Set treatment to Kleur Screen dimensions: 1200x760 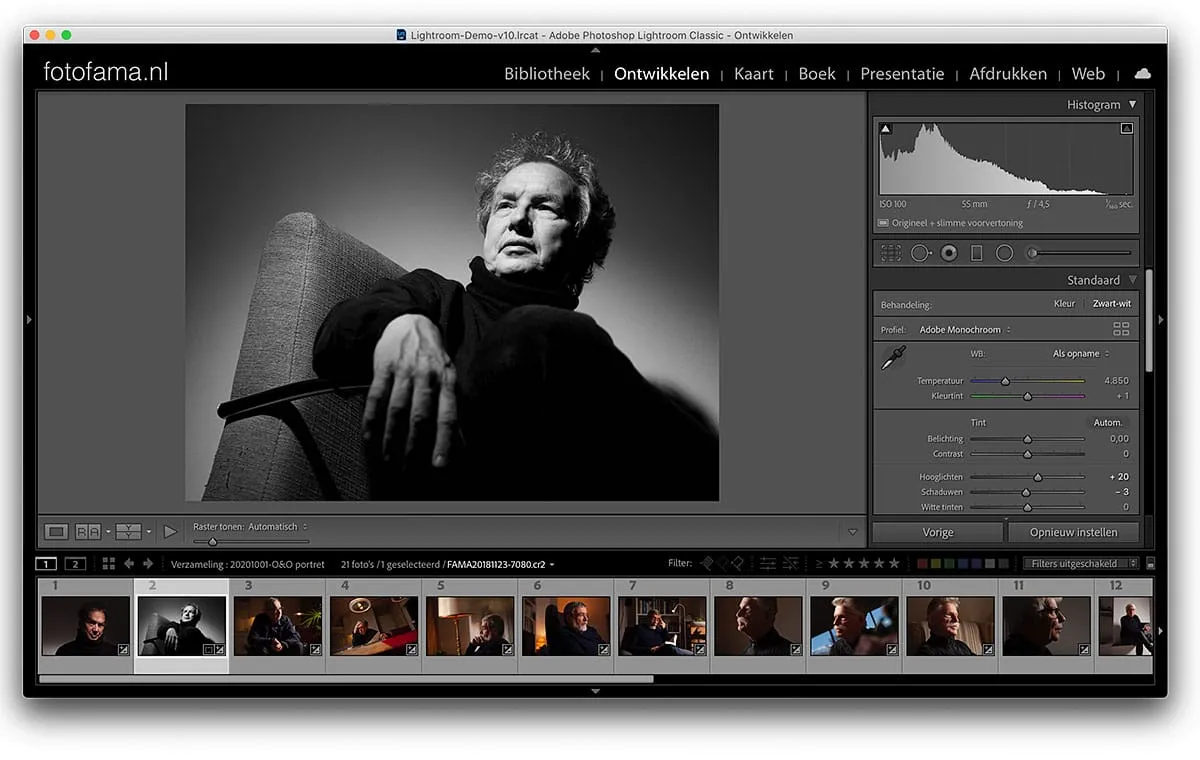(1064, 304)
